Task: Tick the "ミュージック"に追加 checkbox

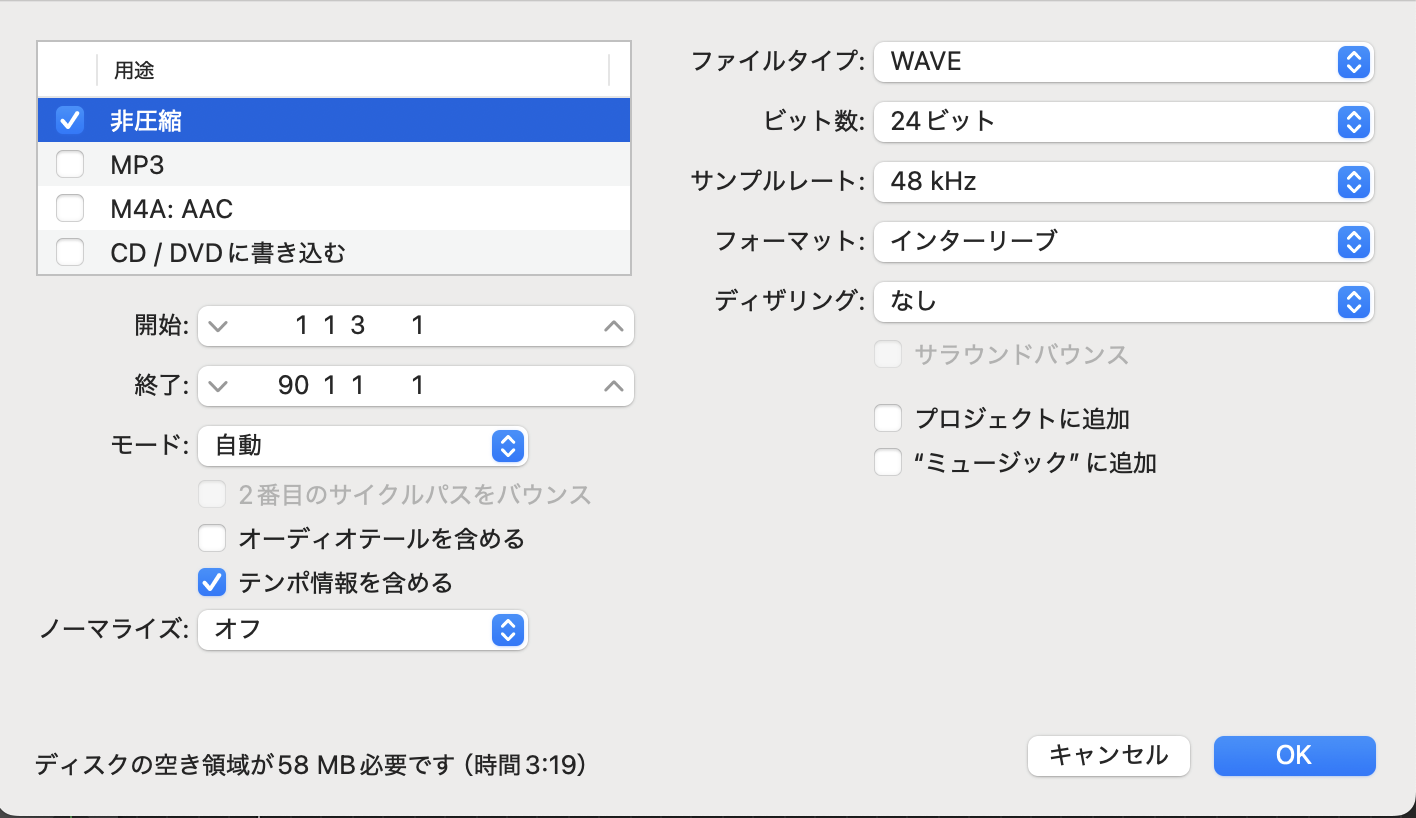Action: 888,462
